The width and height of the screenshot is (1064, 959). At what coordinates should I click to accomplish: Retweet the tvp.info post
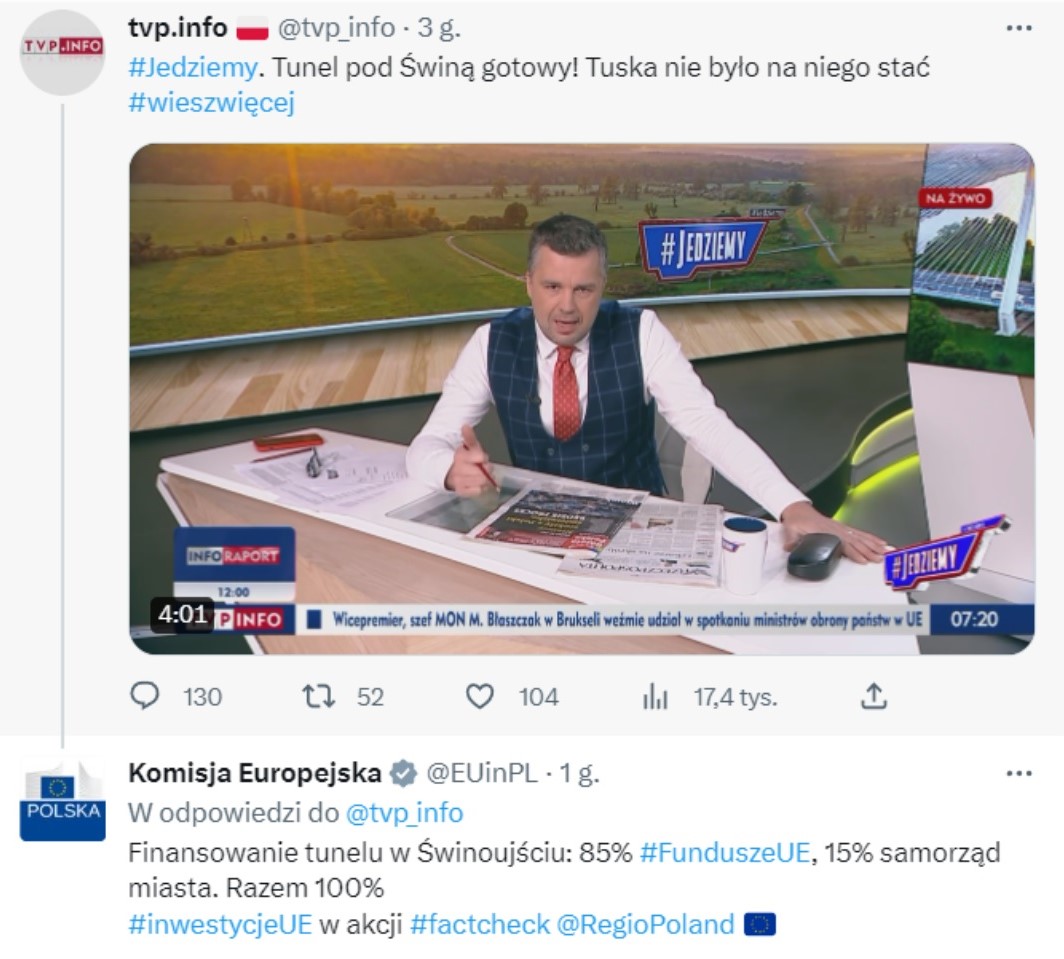(x=318, y=696)
